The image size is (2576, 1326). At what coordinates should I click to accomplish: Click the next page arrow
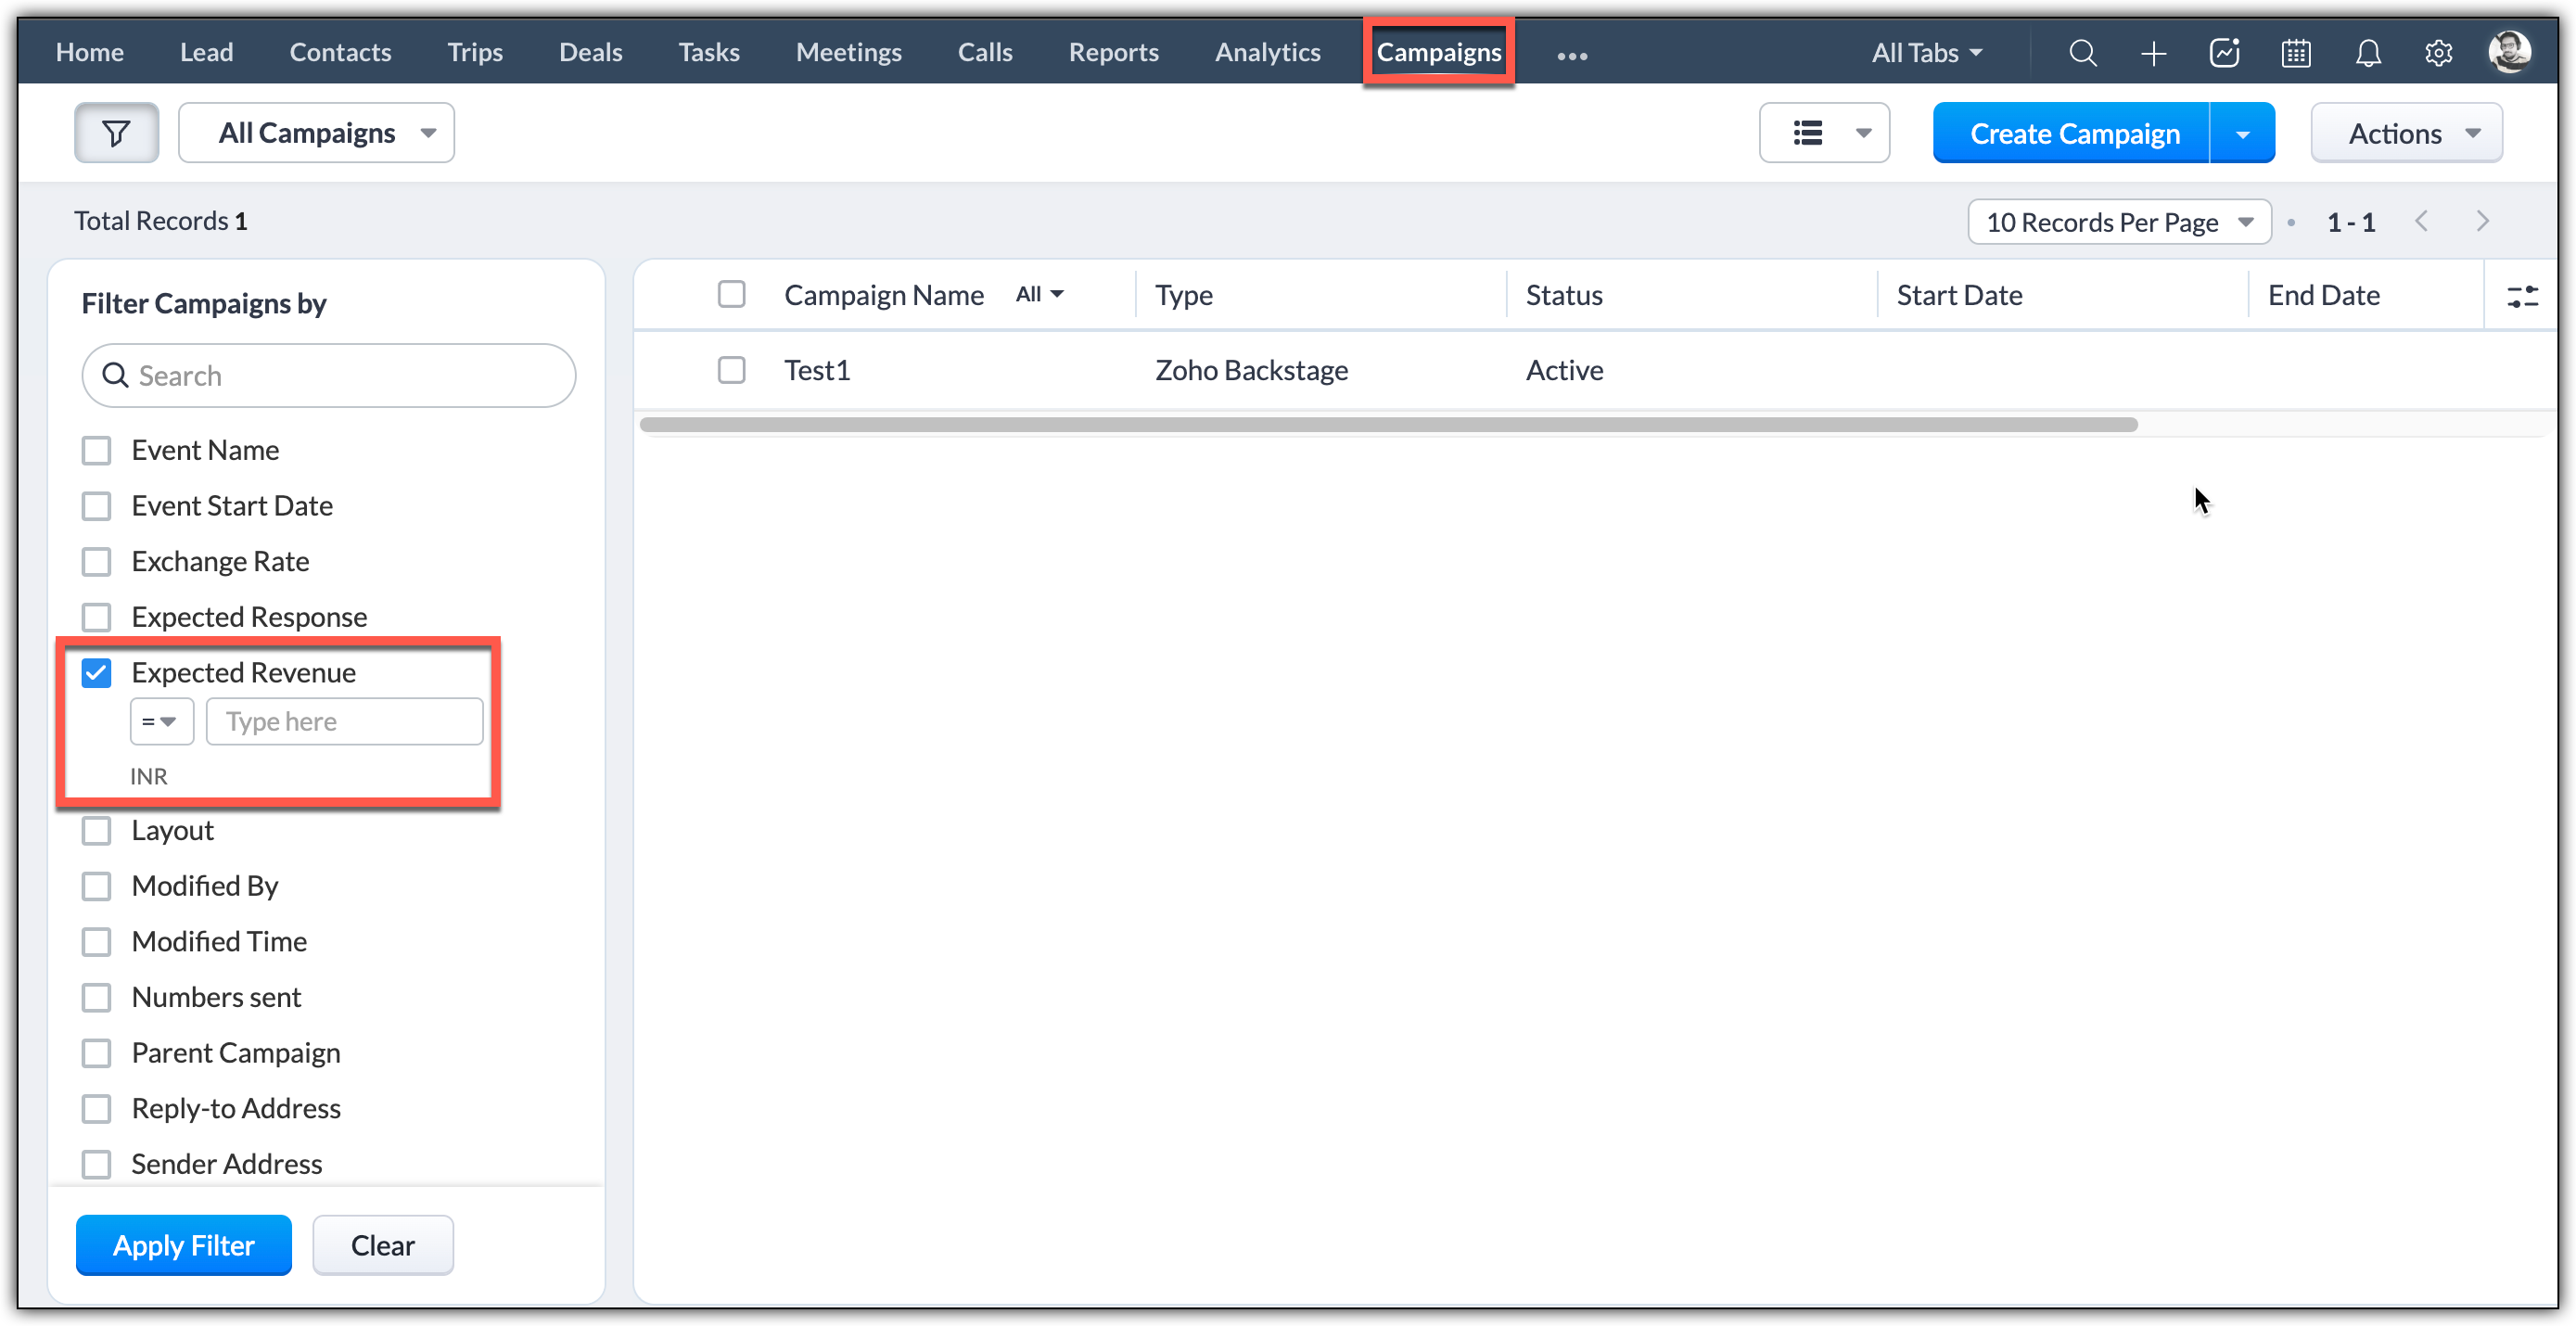2482,221
